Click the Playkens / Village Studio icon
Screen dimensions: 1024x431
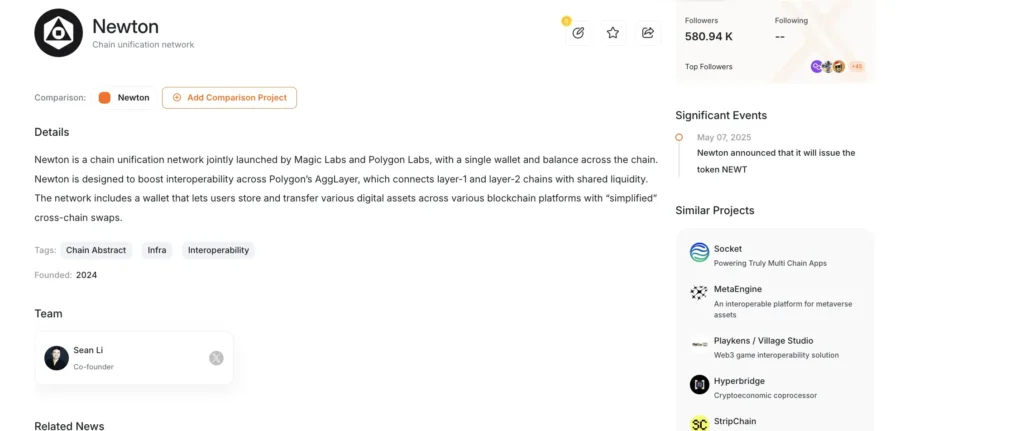699,344
